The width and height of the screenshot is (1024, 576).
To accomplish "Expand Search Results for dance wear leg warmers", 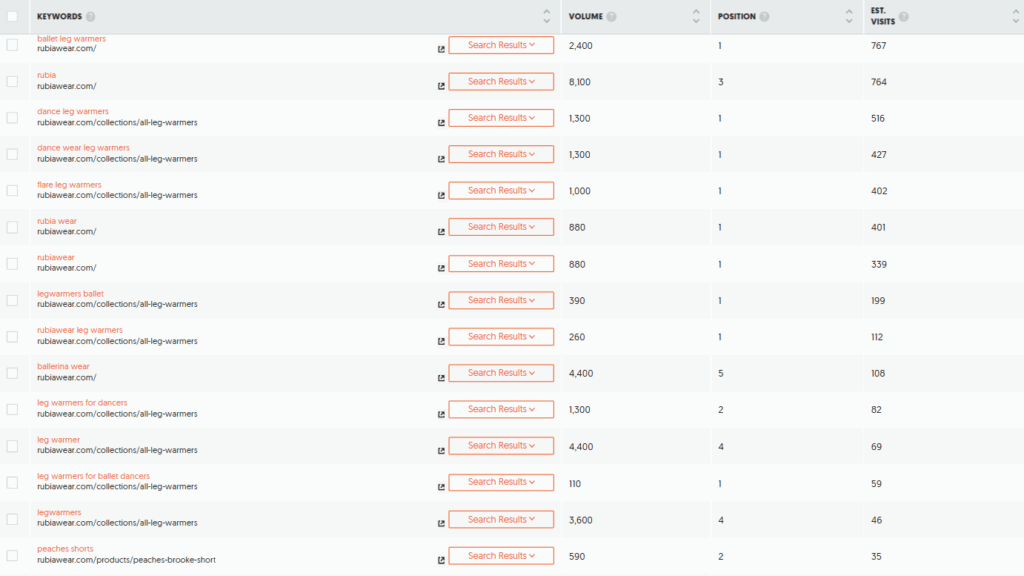I will (501, 154).
